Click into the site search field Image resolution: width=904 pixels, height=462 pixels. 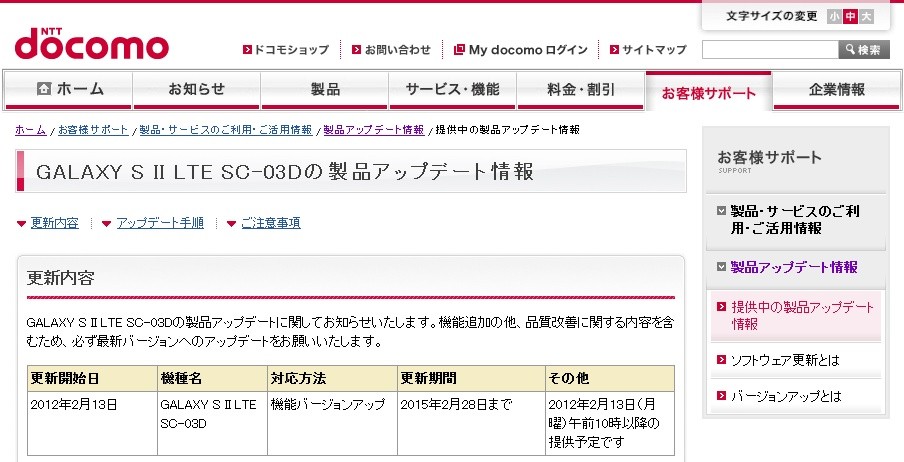coord(770,50)
